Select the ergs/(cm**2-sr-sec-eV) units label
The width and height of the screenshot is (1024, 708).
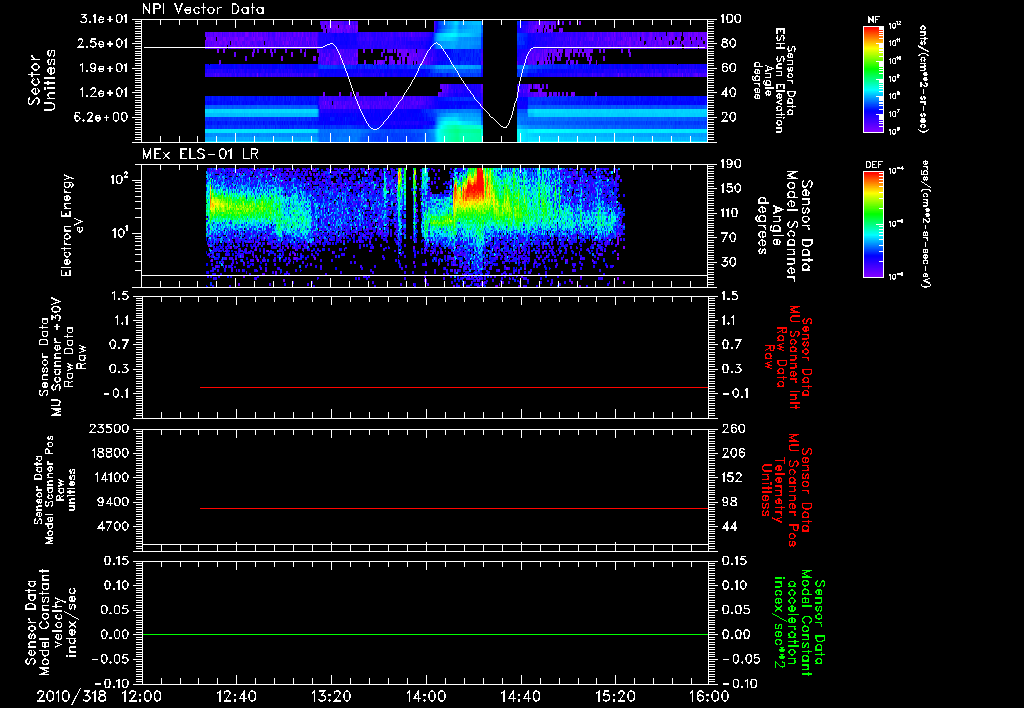(925, 224)
